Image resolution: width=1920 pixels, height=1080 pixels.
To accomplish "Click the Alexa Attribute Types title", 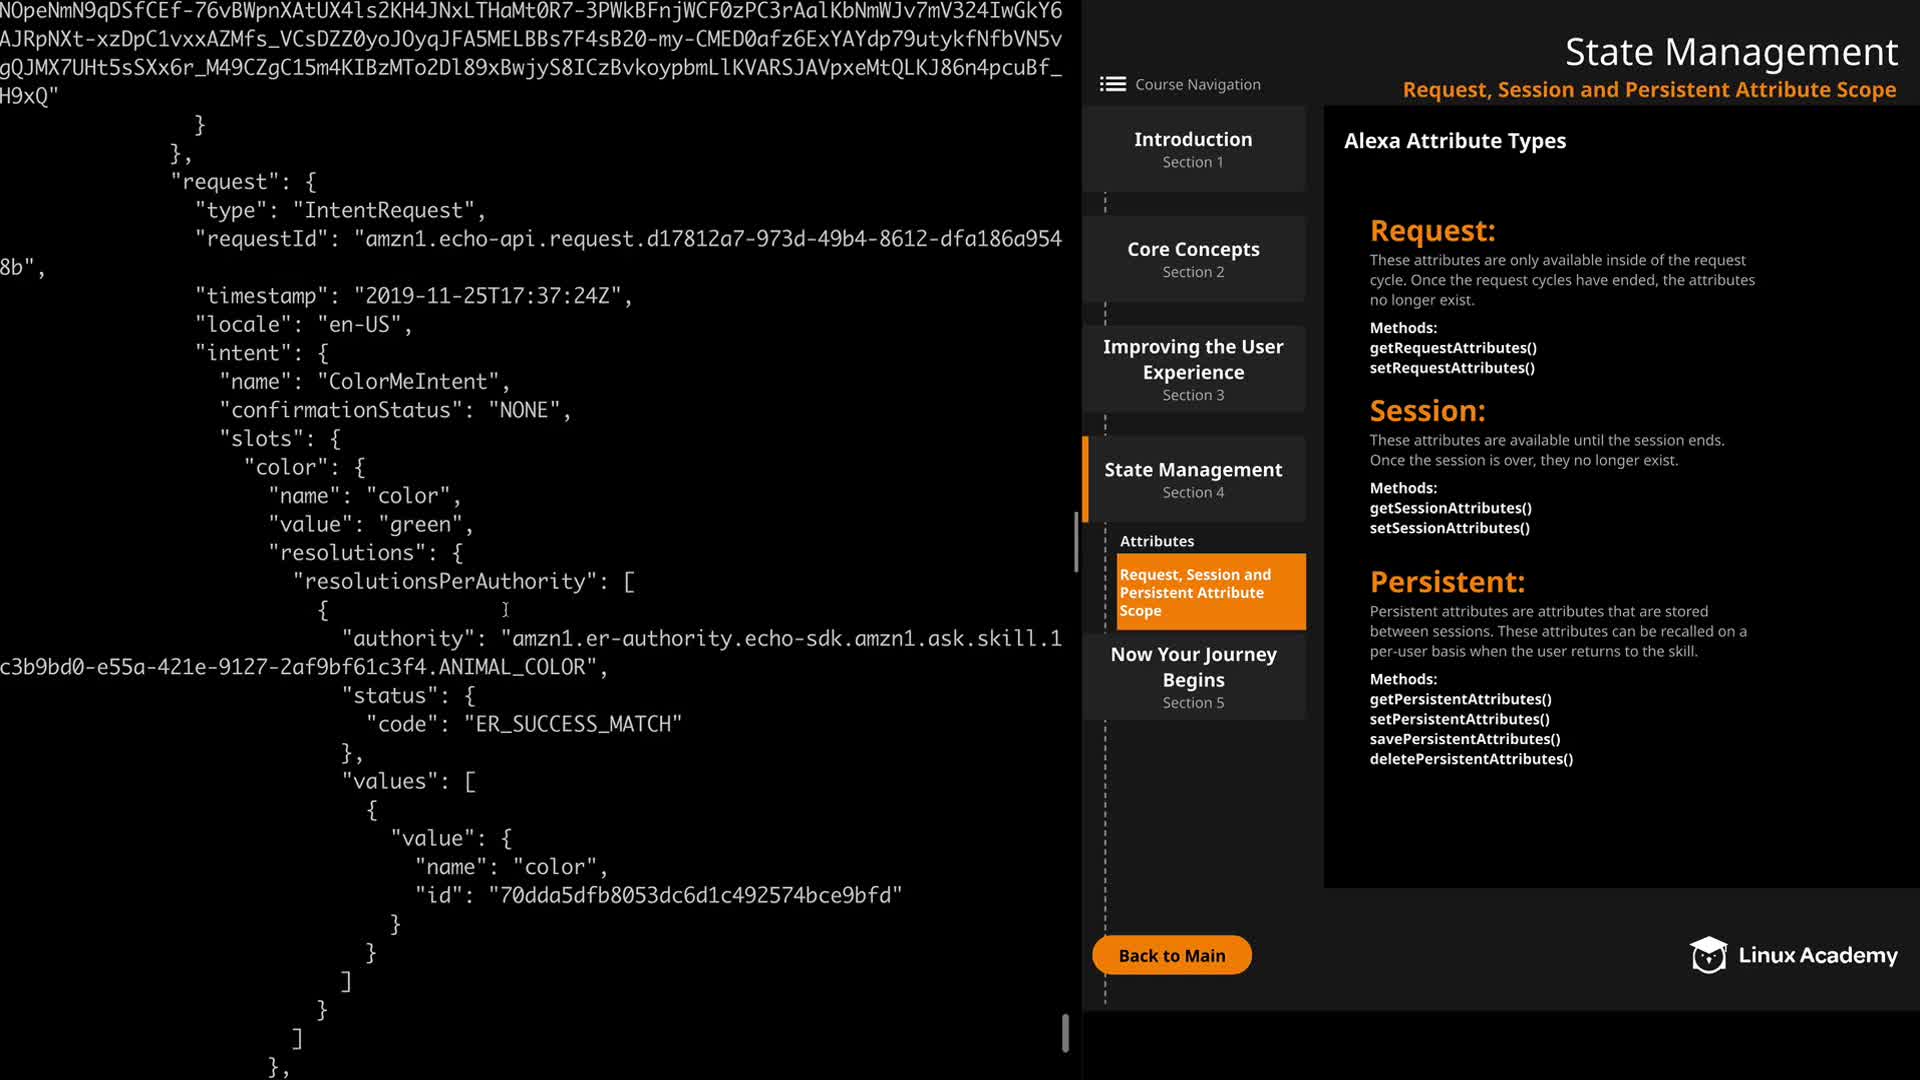I will tap(1454, 141).
